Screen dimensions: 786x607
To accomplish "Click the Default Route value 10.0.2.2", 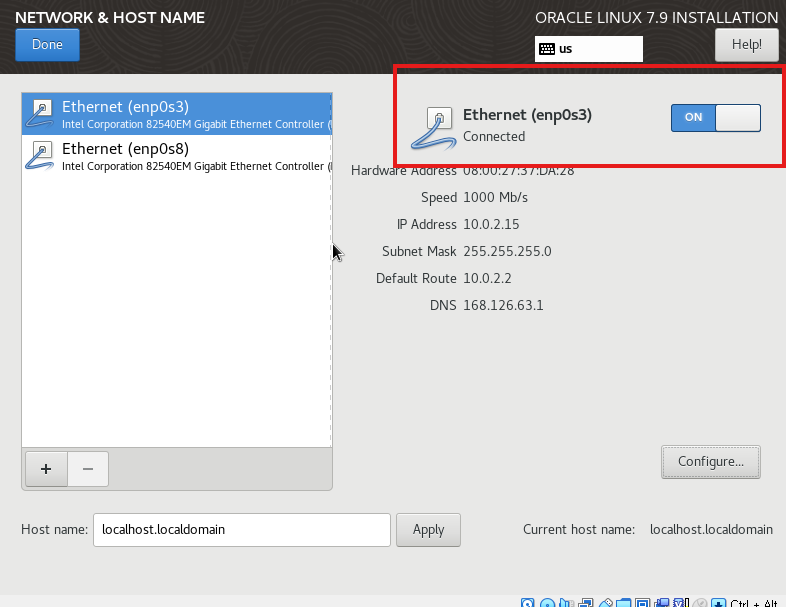I will point(487,278).
